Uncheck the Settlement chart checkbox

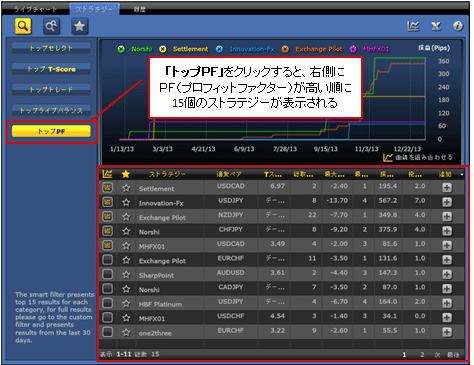107,188
